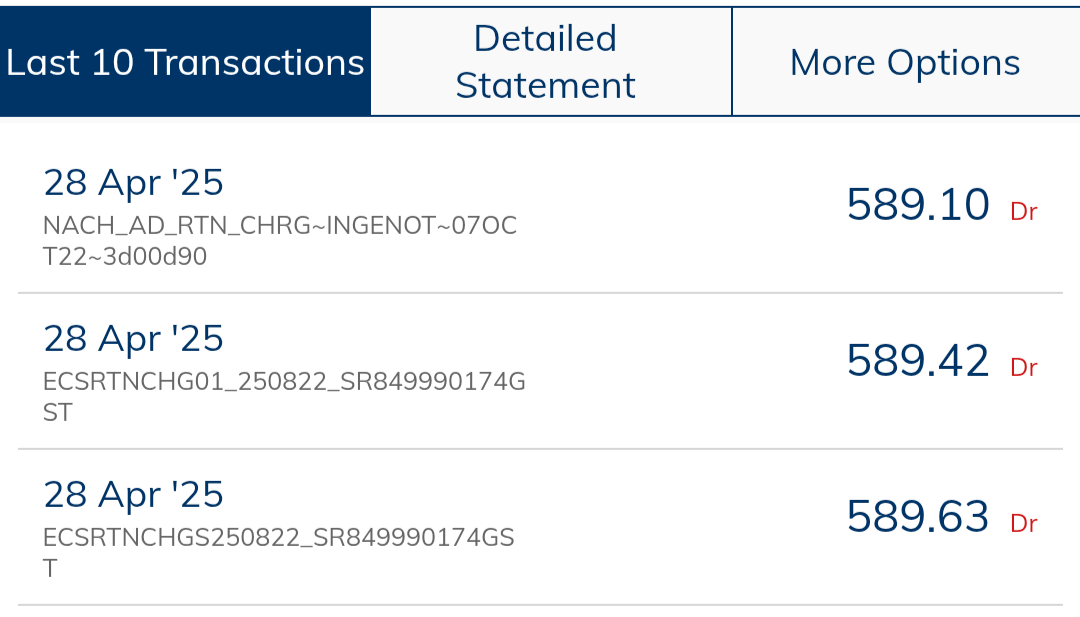Click the wrapped ST text under ECSRTNCHG01
This screenshot has height=617, width=1080.
58,413
